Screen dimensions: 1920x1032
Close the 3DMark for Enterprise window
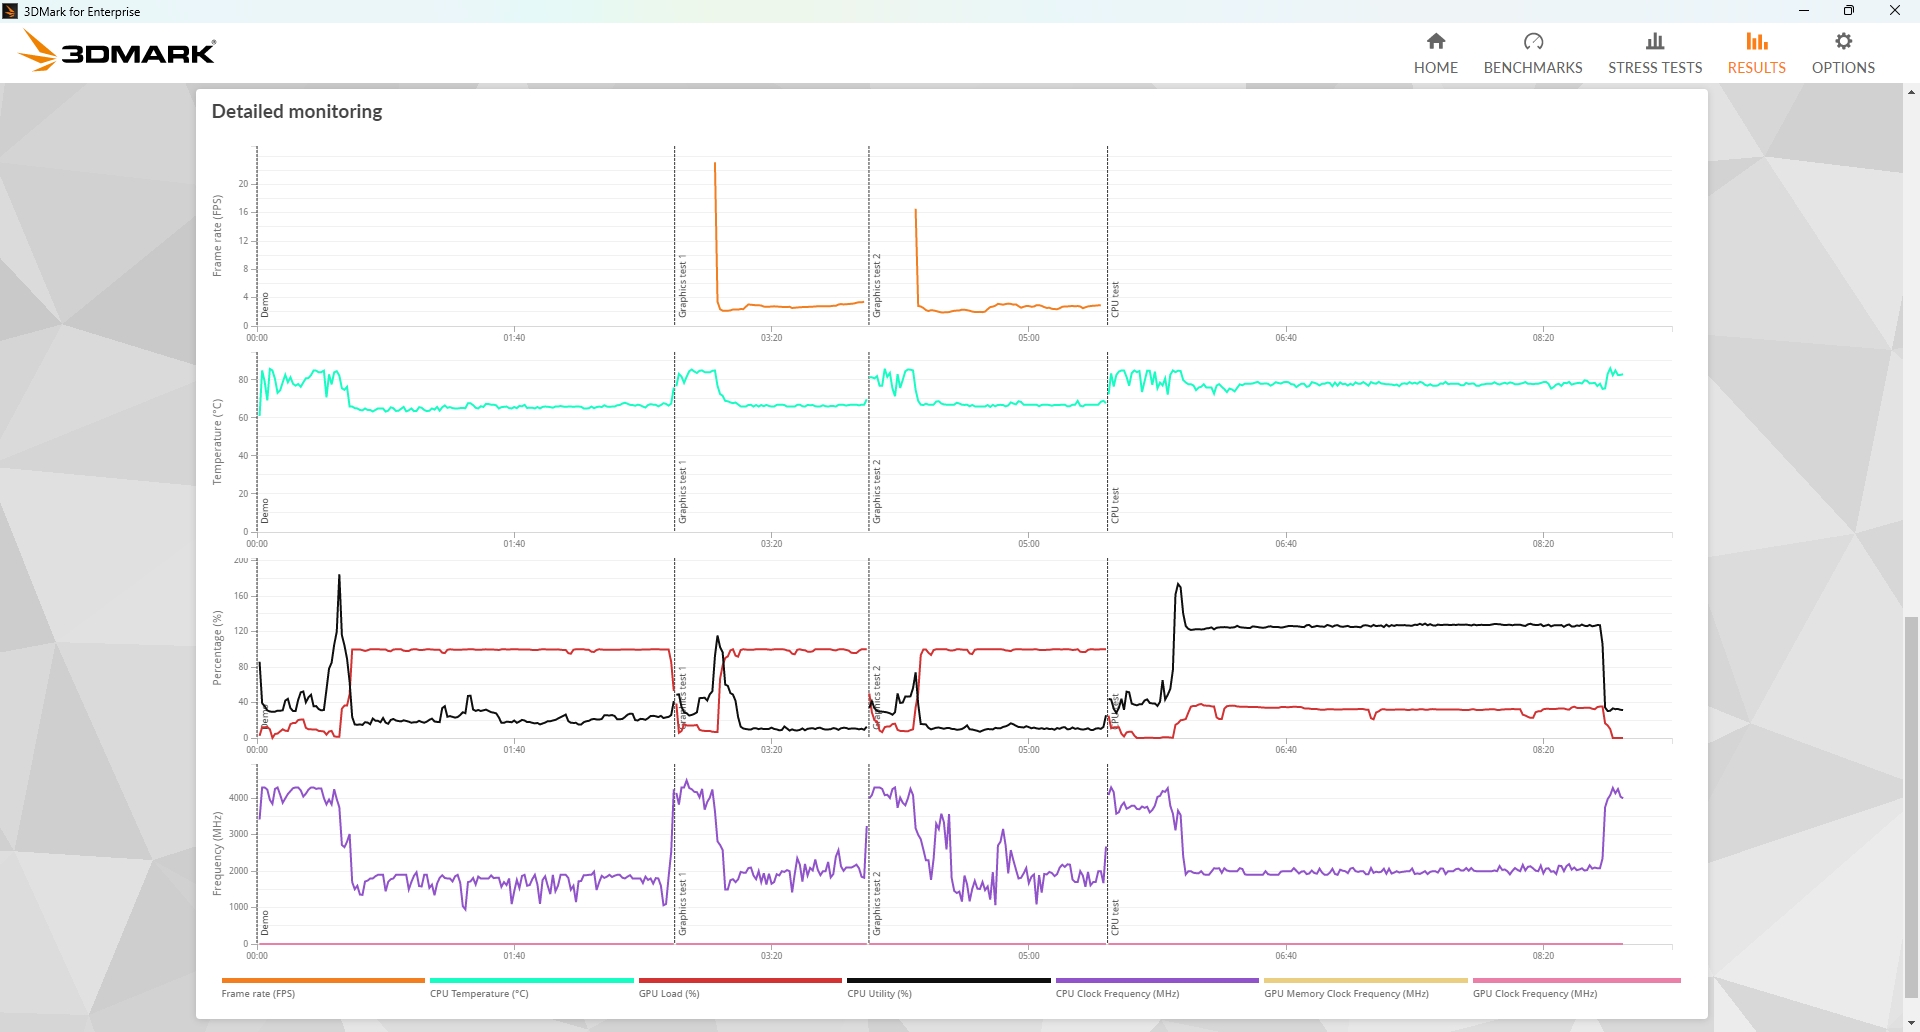coord(1895,11)
